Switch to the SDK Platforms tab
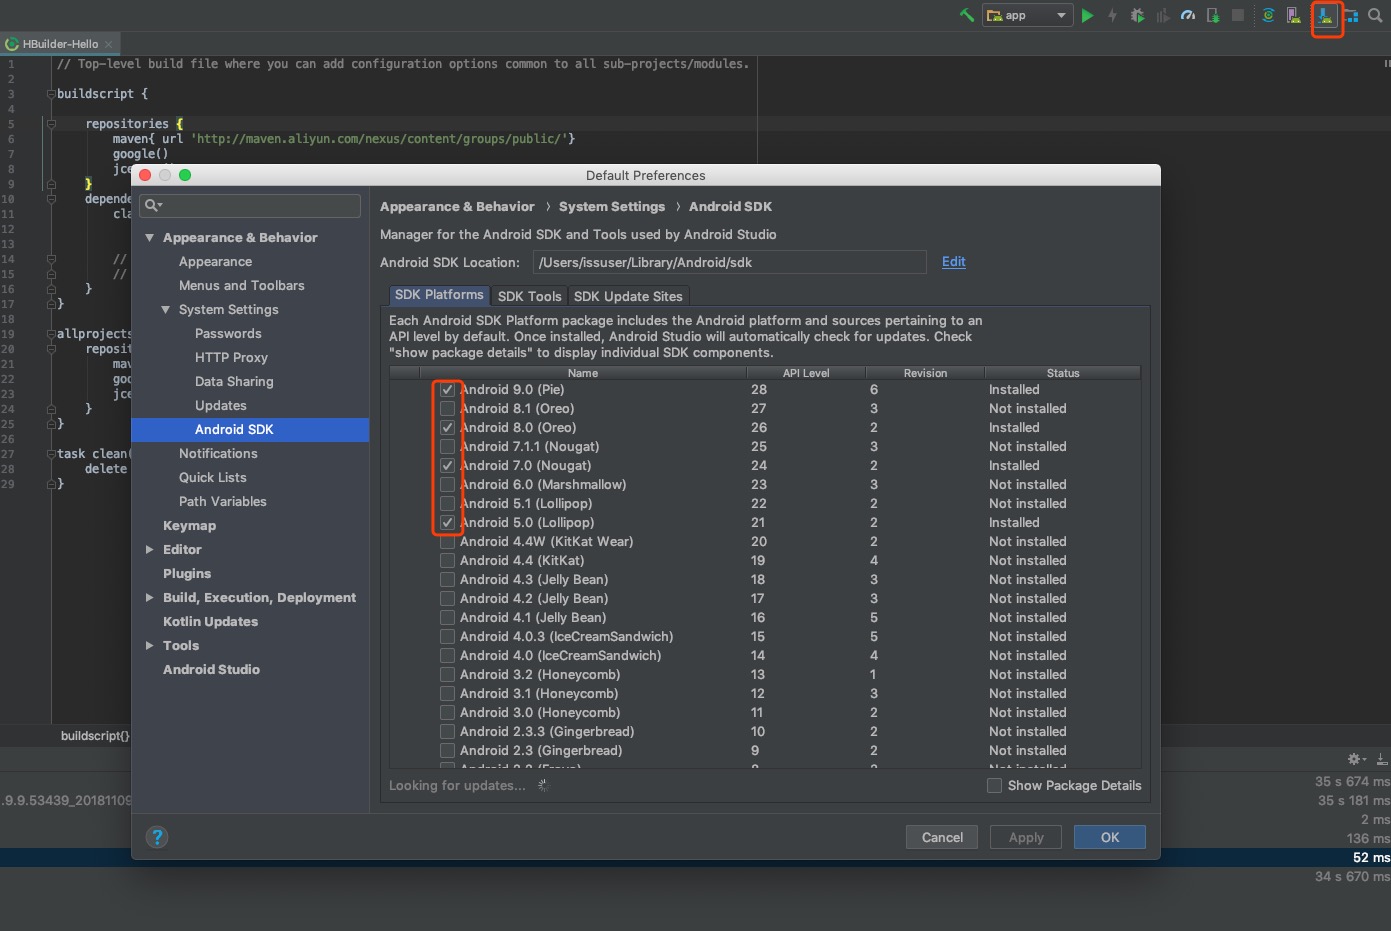The width and height of the screenshot is (1391, 931). (439, 295)
